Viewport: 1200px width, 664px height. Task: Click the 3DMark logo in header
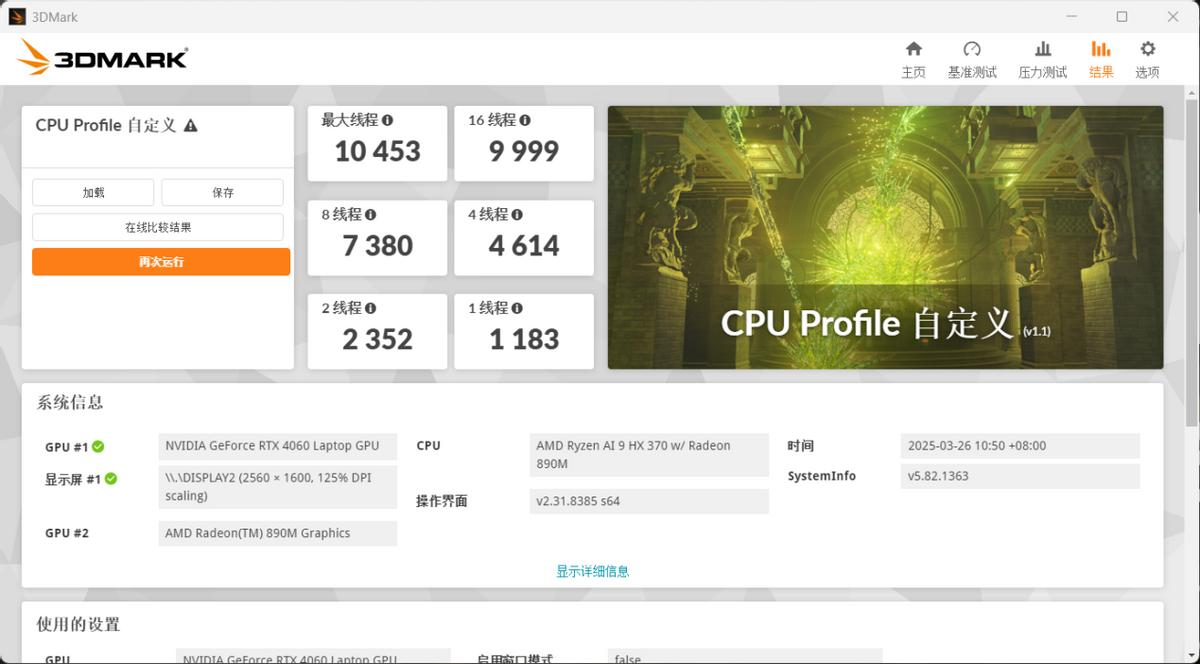[x=102, y=58]
